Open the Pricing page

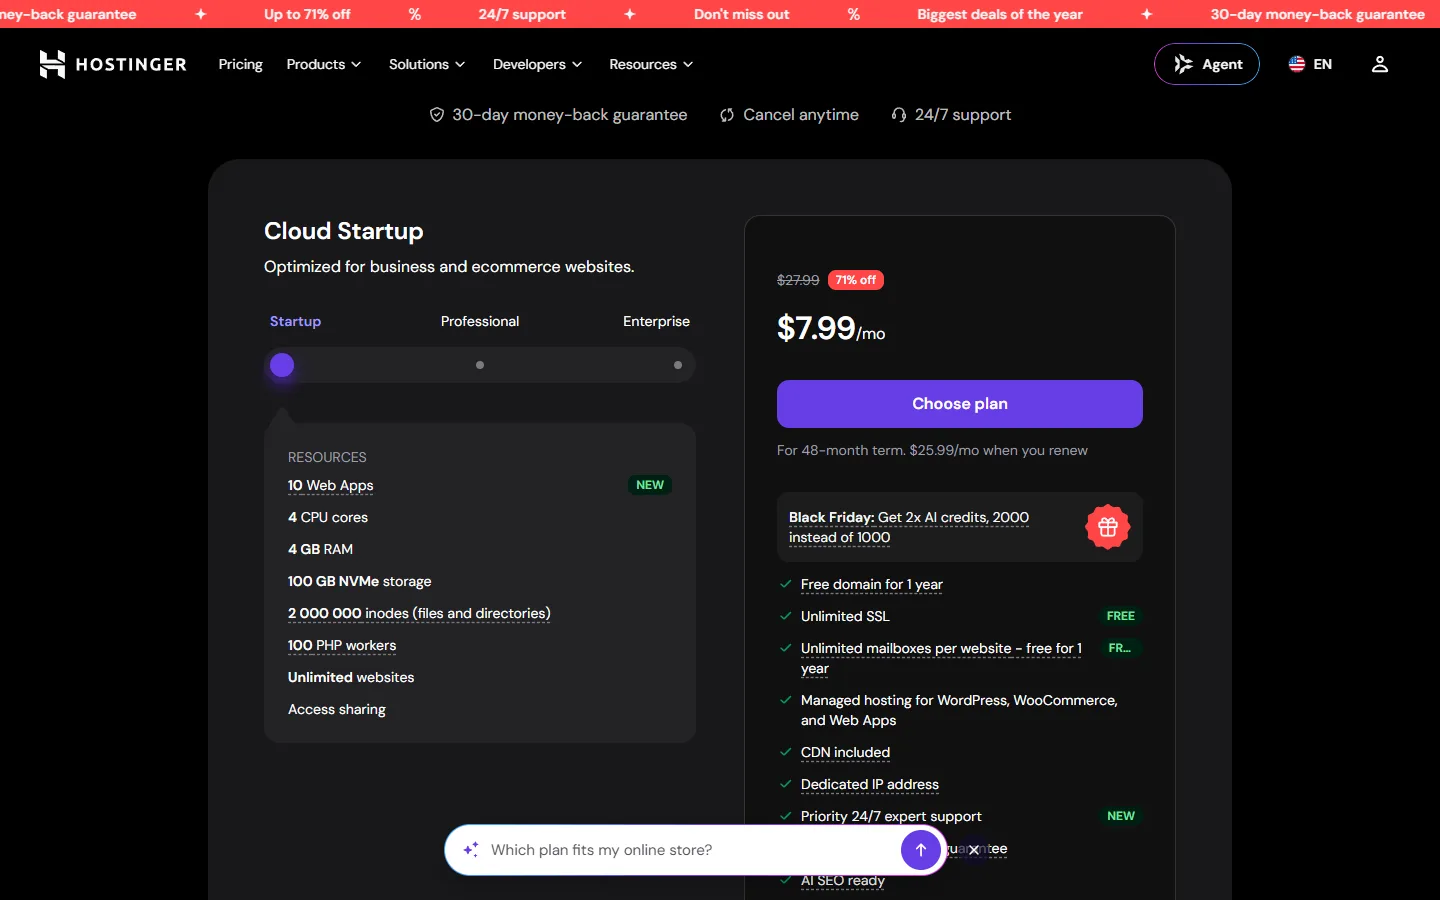coord(241,64)
